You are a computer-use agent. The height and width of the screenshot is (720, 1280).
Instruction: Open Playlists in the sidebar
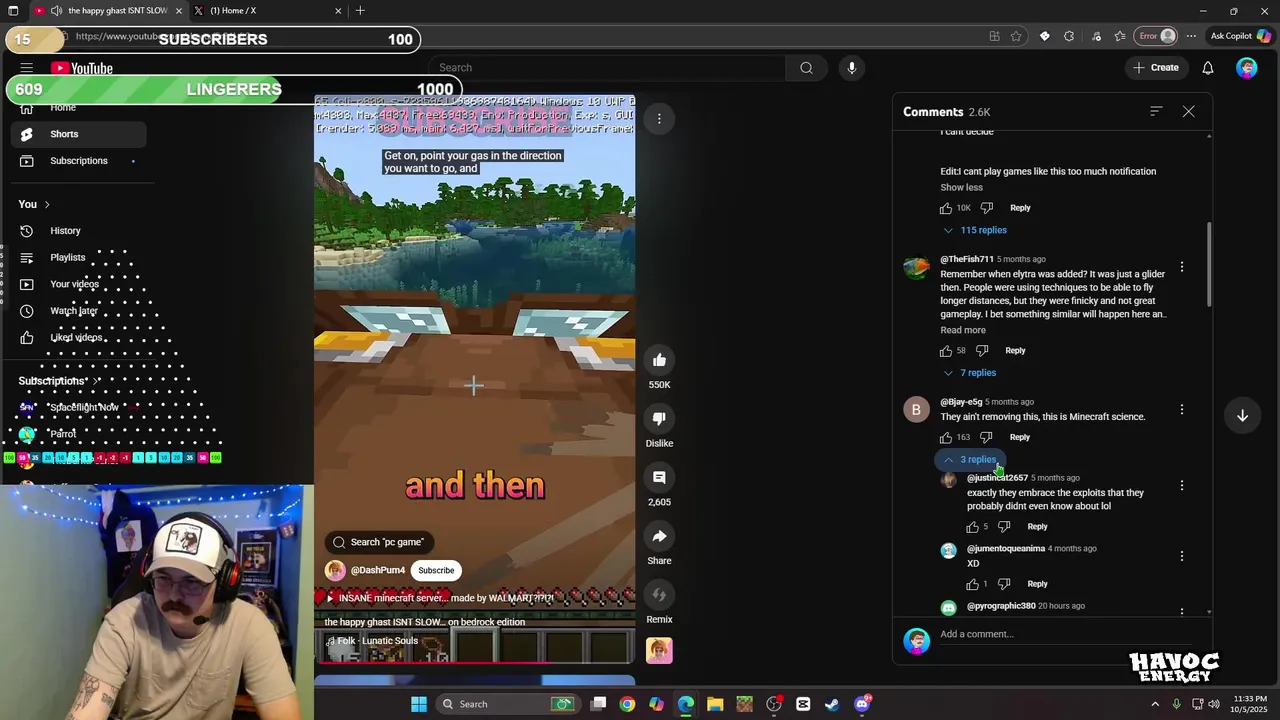tap(76, 258)
